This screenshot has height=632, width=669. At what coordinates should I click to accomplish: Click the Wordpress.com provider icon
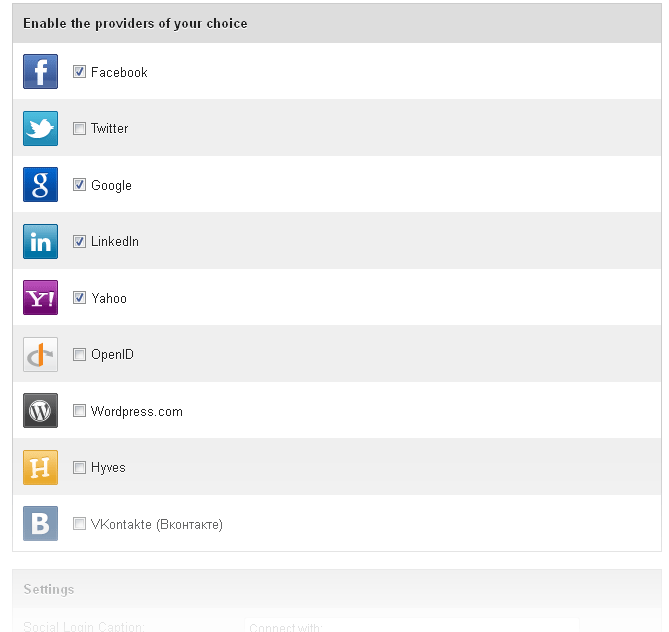[x=40, y=411]
